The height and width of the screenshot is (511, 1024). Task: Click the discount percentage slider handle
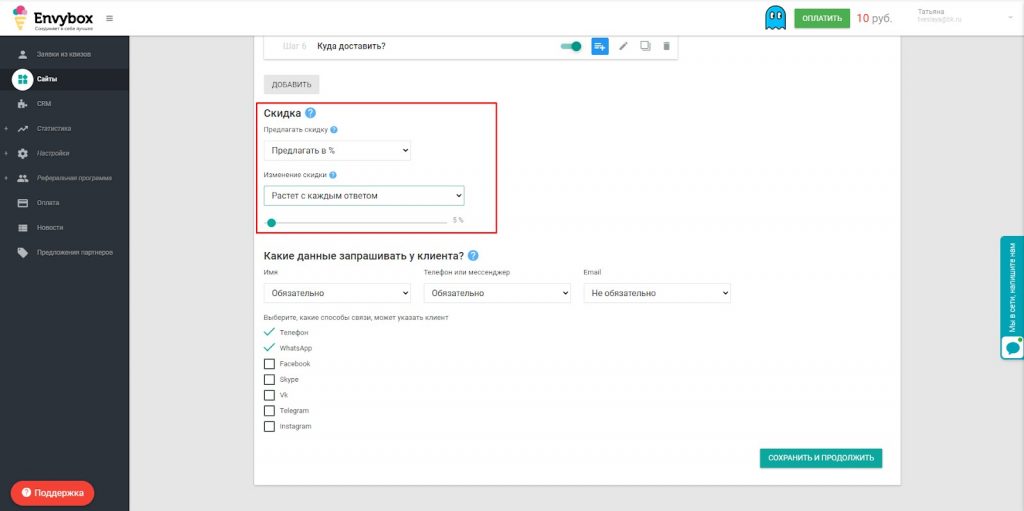271,223
